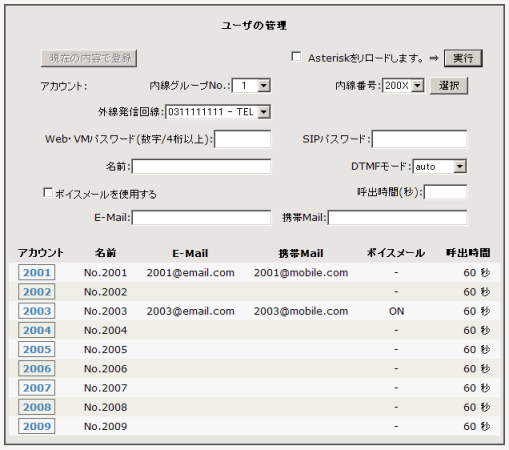Expand the 内線番号 200X dropdown

pyautogui.click(x=403, y=86)
